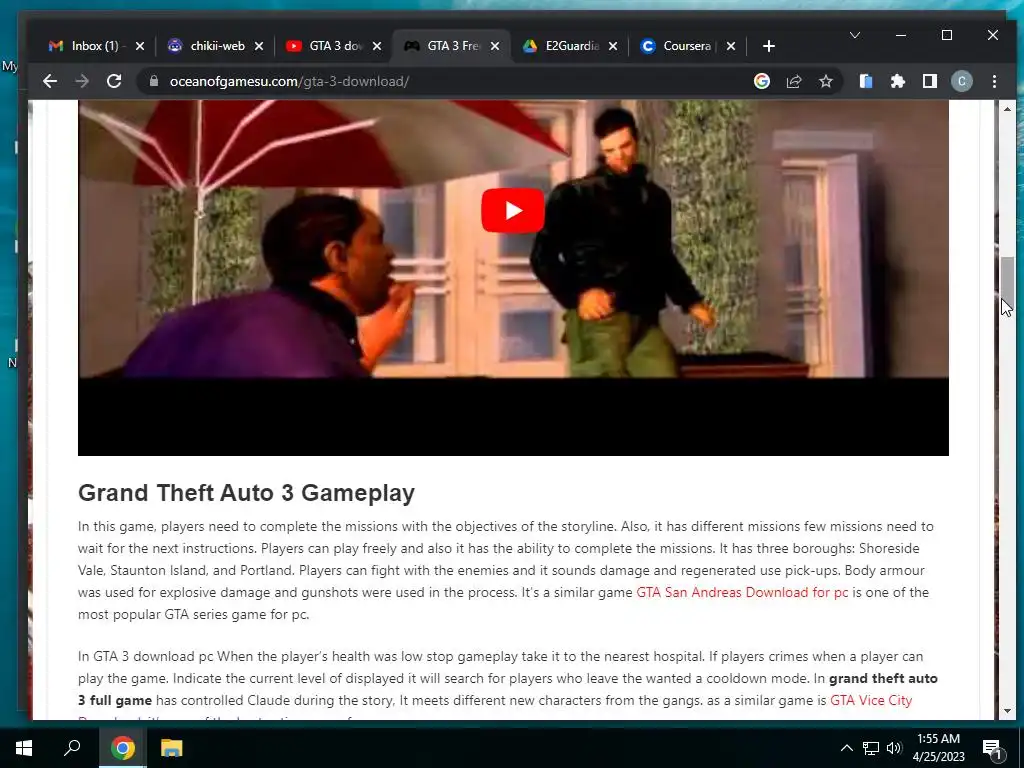Open the clock showing 1:55 AM
Image resolution: width=1024 pixels, height=768 pixels.
click(938, 748)
